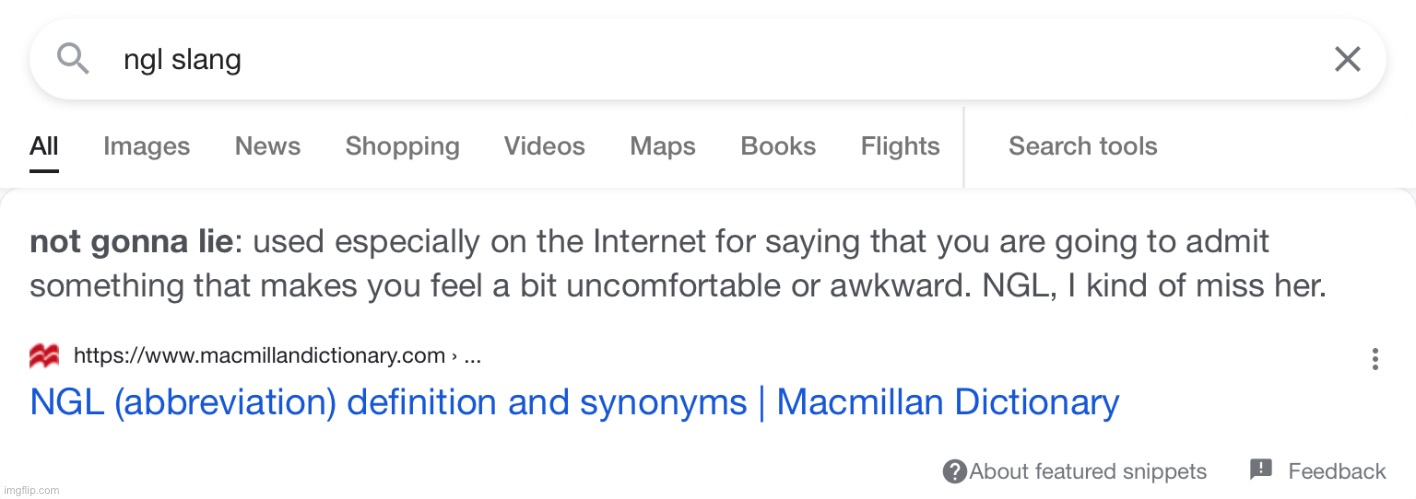The height and width of the screenshot is (499, 1416).
Task: Select the All results tab
Action: tap(44, 146)
